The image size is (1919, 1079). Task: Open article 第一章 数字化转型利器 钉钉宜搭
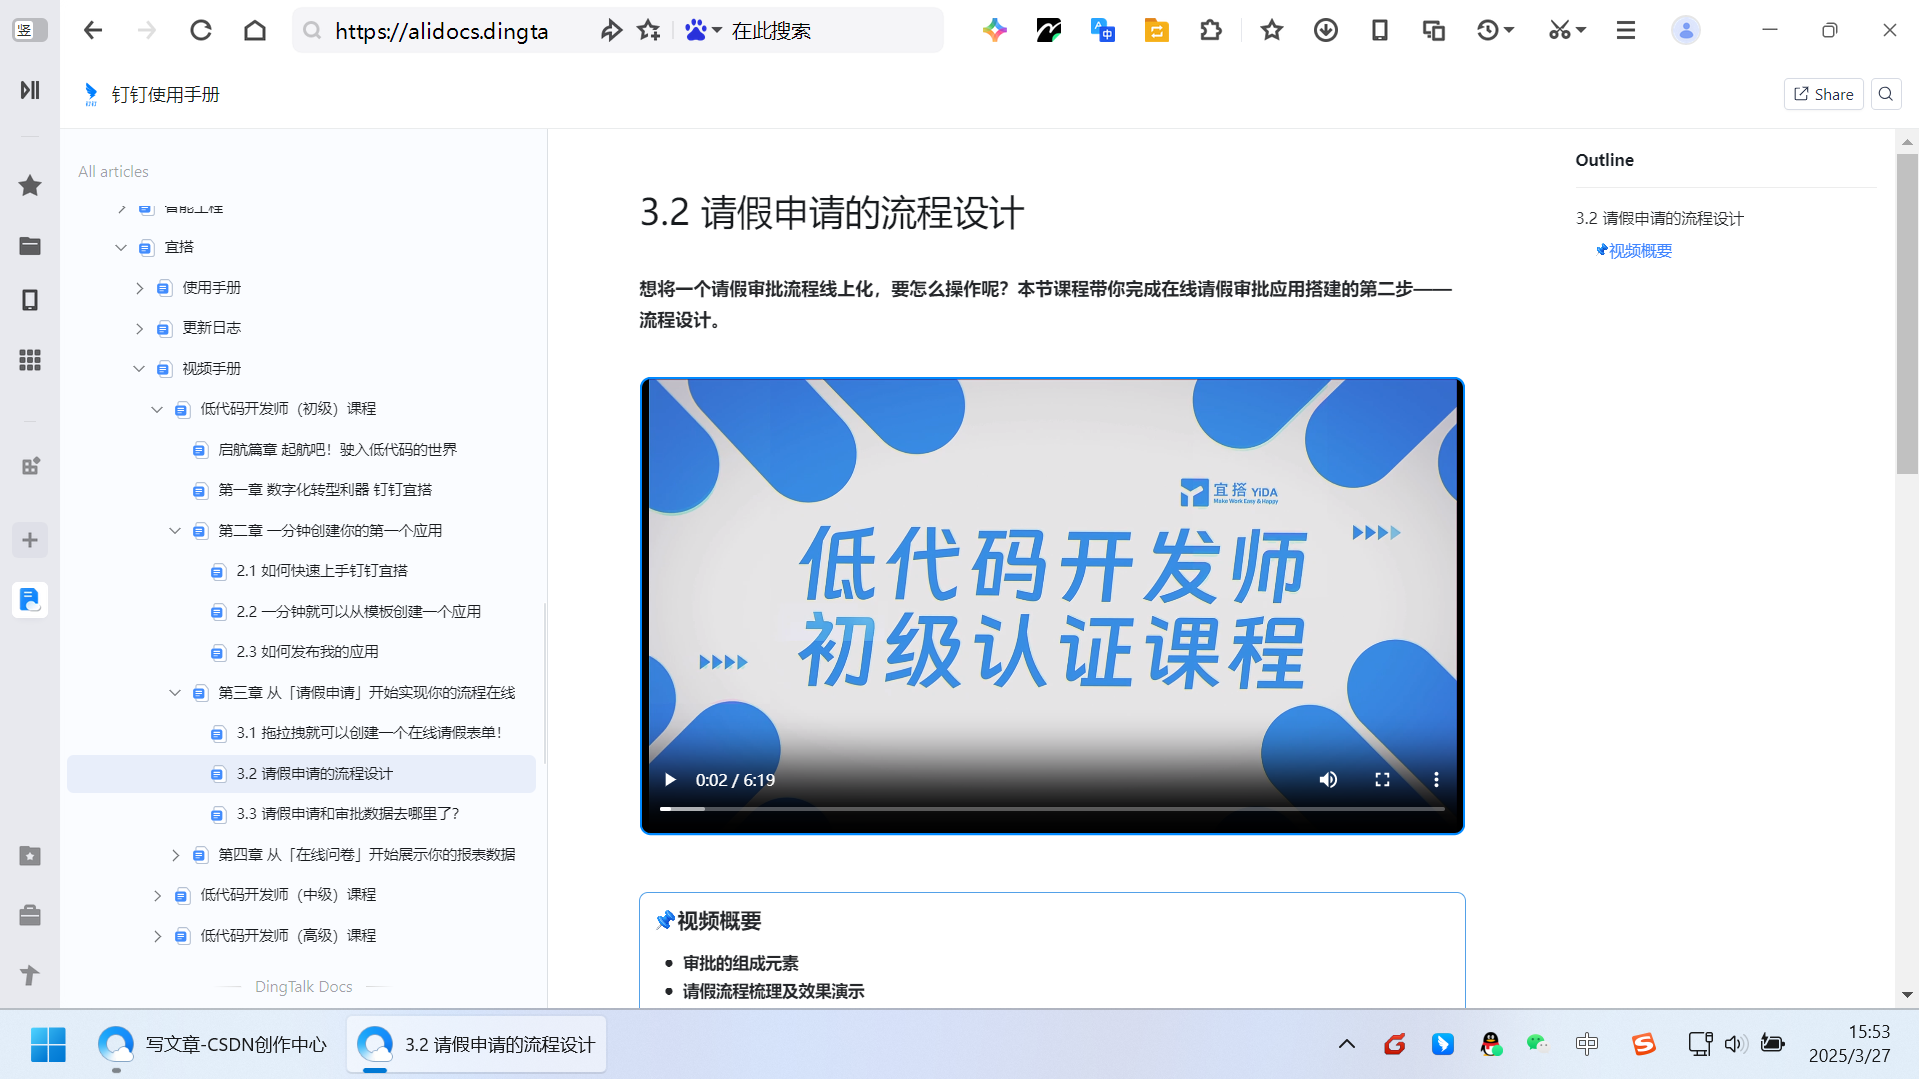coord(325,490)
